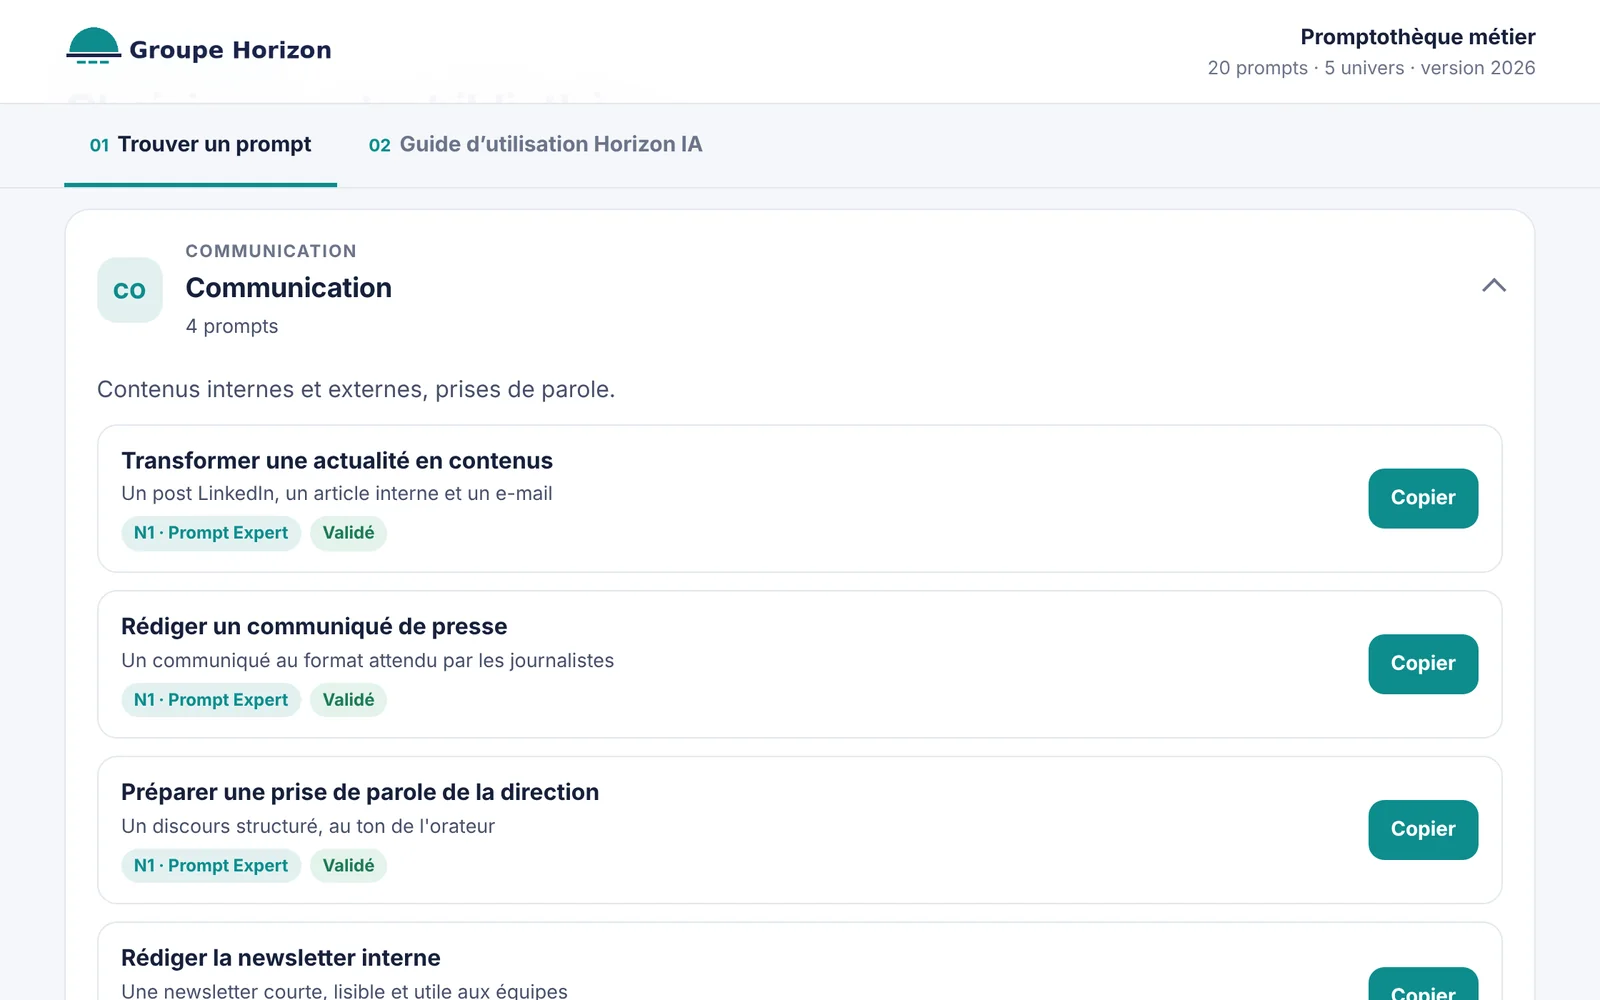This screenshot has width=1600, height=1000.
Task: Open the Rédiger un communiqué de presse title
Action: coord(314,627)
